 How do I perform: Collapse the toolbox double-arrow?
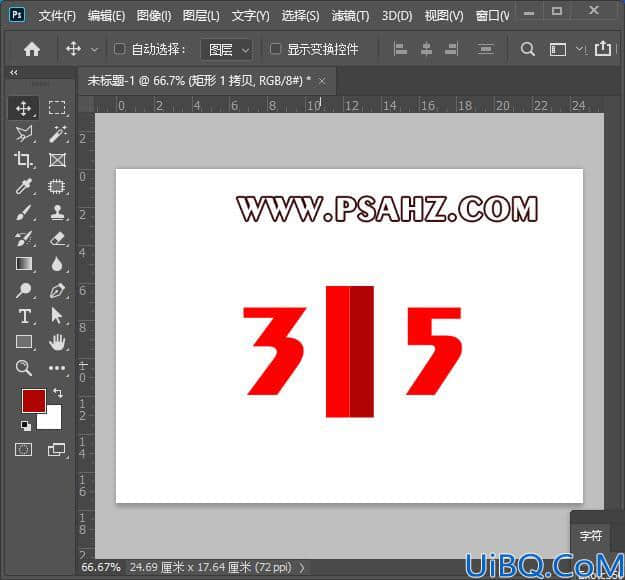pos(14,73)
